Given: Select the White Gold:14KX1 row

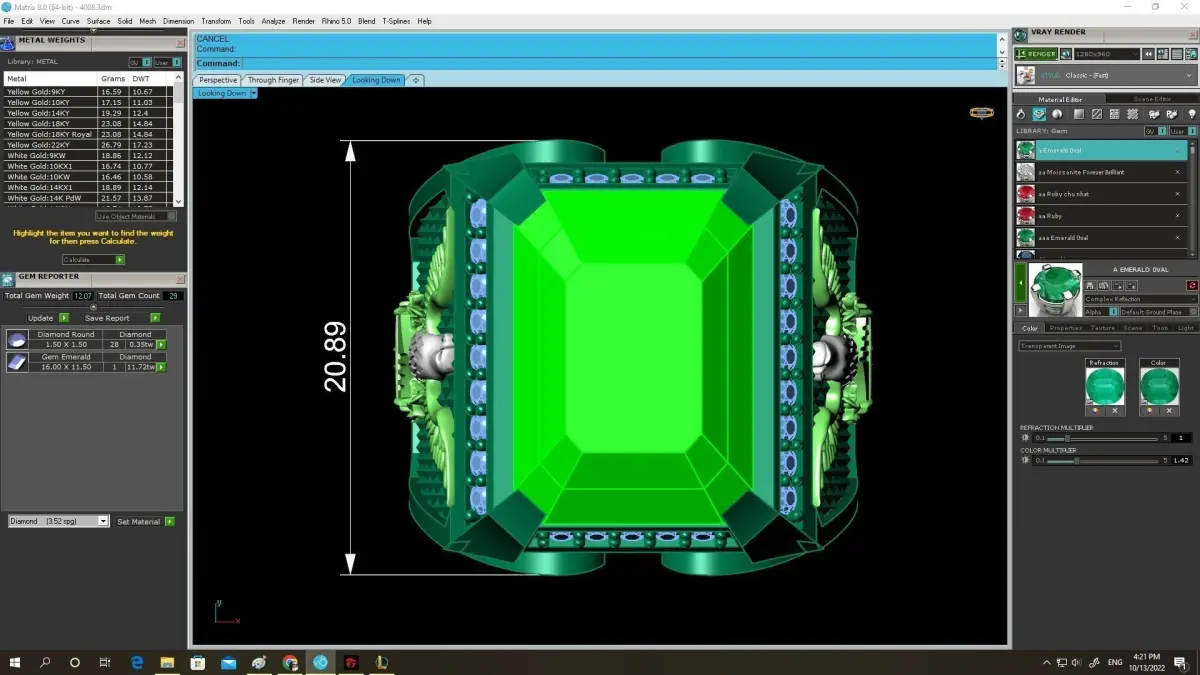Looking at the screenshot, I should 88,187.
